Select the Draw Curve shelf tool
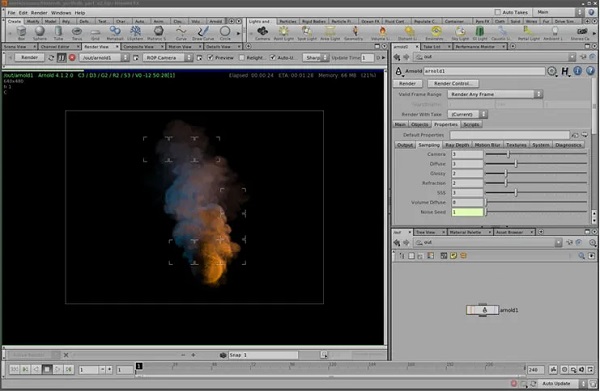This screenshot has height=391, width=600. pos(203,33)
